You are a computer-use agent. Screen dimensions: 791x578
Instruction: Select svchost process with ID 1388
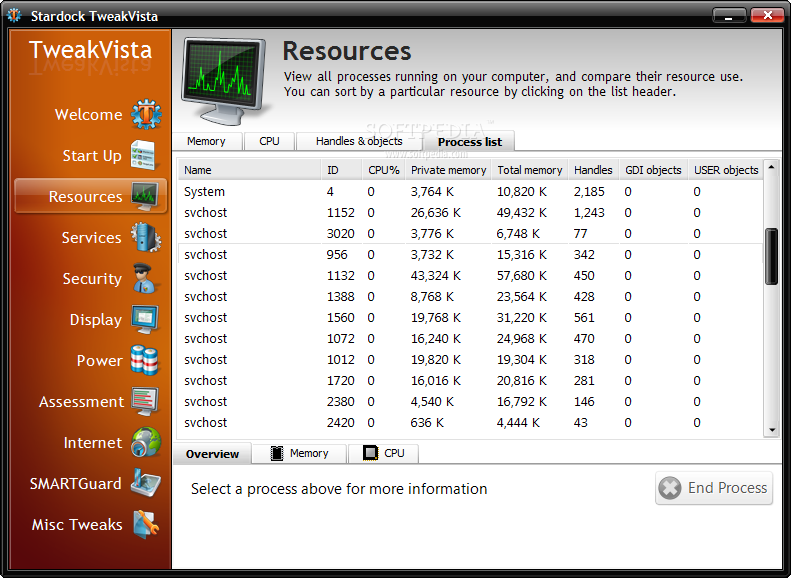[470, 297]
